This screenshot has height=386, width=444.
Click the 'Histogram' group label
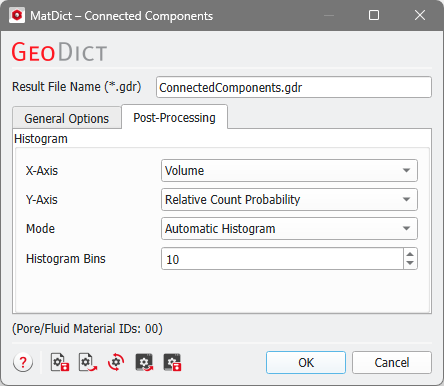41,139
